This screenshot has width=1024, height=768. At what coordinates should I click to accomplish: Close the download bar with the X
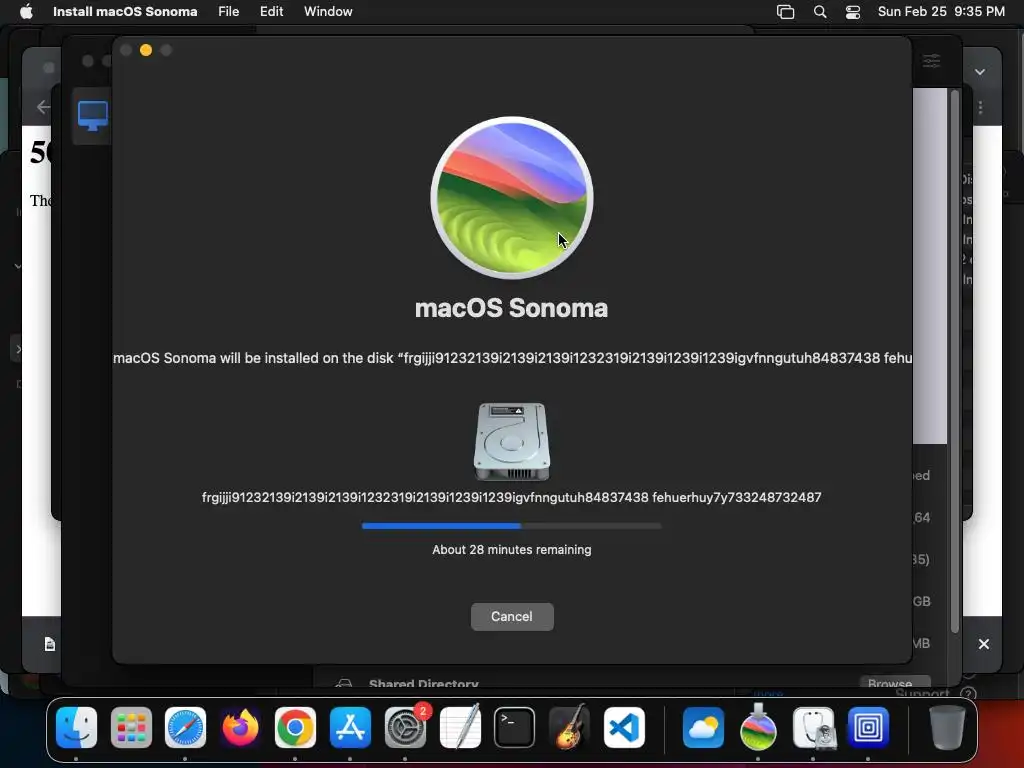[984, 644]
